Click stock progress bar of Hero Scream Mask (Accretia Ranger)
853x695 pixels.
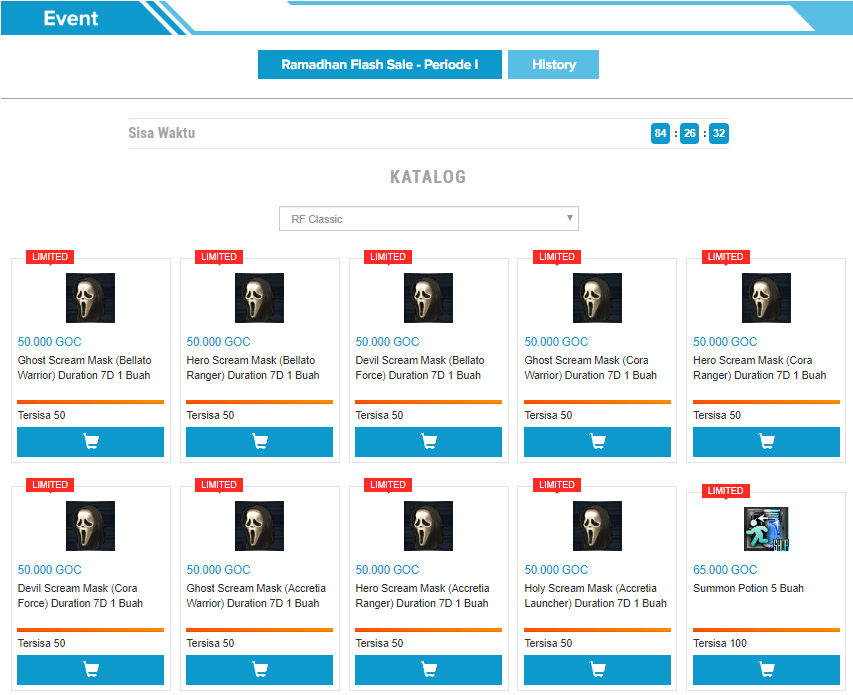tap(428, 630)
